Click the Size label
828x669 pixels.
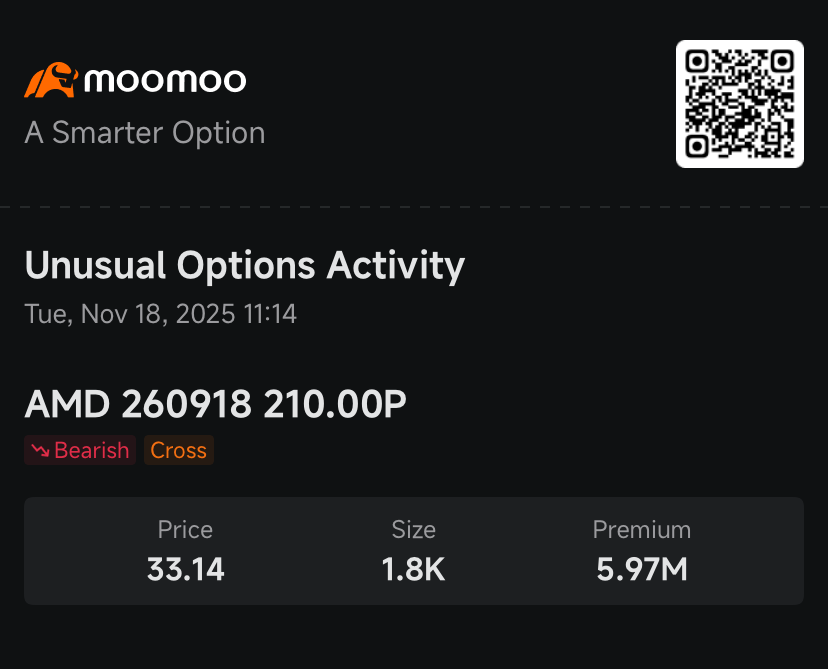point(413,530)
